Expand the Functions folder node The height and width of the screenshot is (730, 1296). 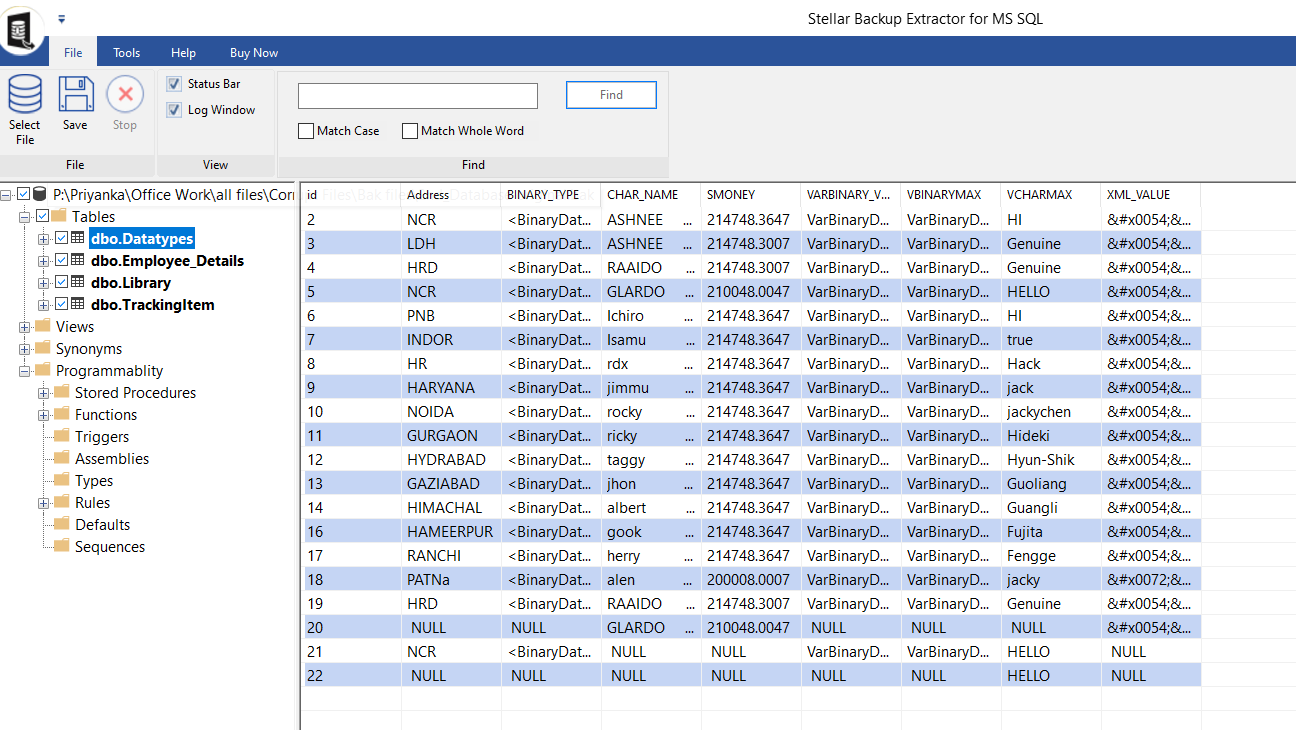pyautogui.click(x=43, y=415)
